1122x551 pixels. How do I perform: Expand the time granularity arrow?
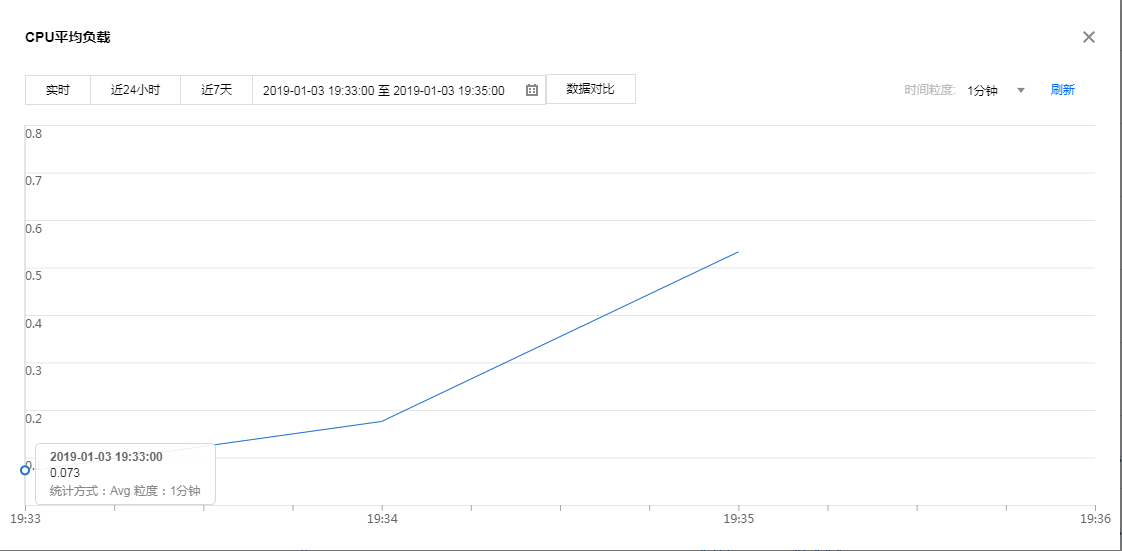tap(1021, 90)
